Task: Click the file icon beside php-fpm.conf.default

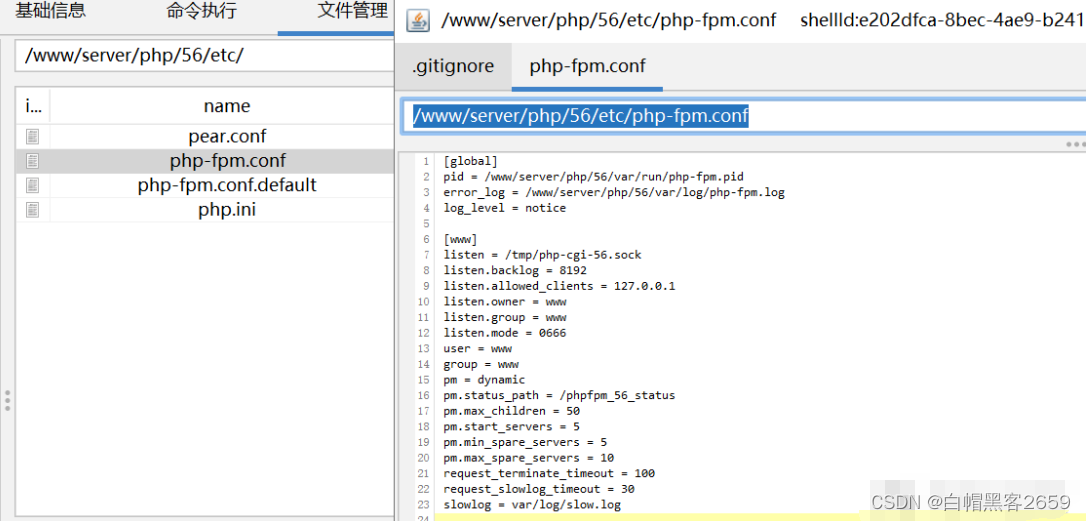Action: 33,185
